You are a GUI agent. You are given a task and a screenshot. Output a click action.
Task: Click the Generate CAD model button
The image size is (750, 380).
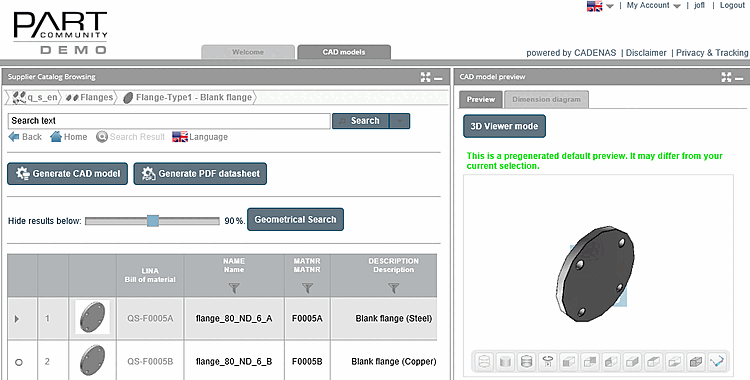click(x=67, y=174)
